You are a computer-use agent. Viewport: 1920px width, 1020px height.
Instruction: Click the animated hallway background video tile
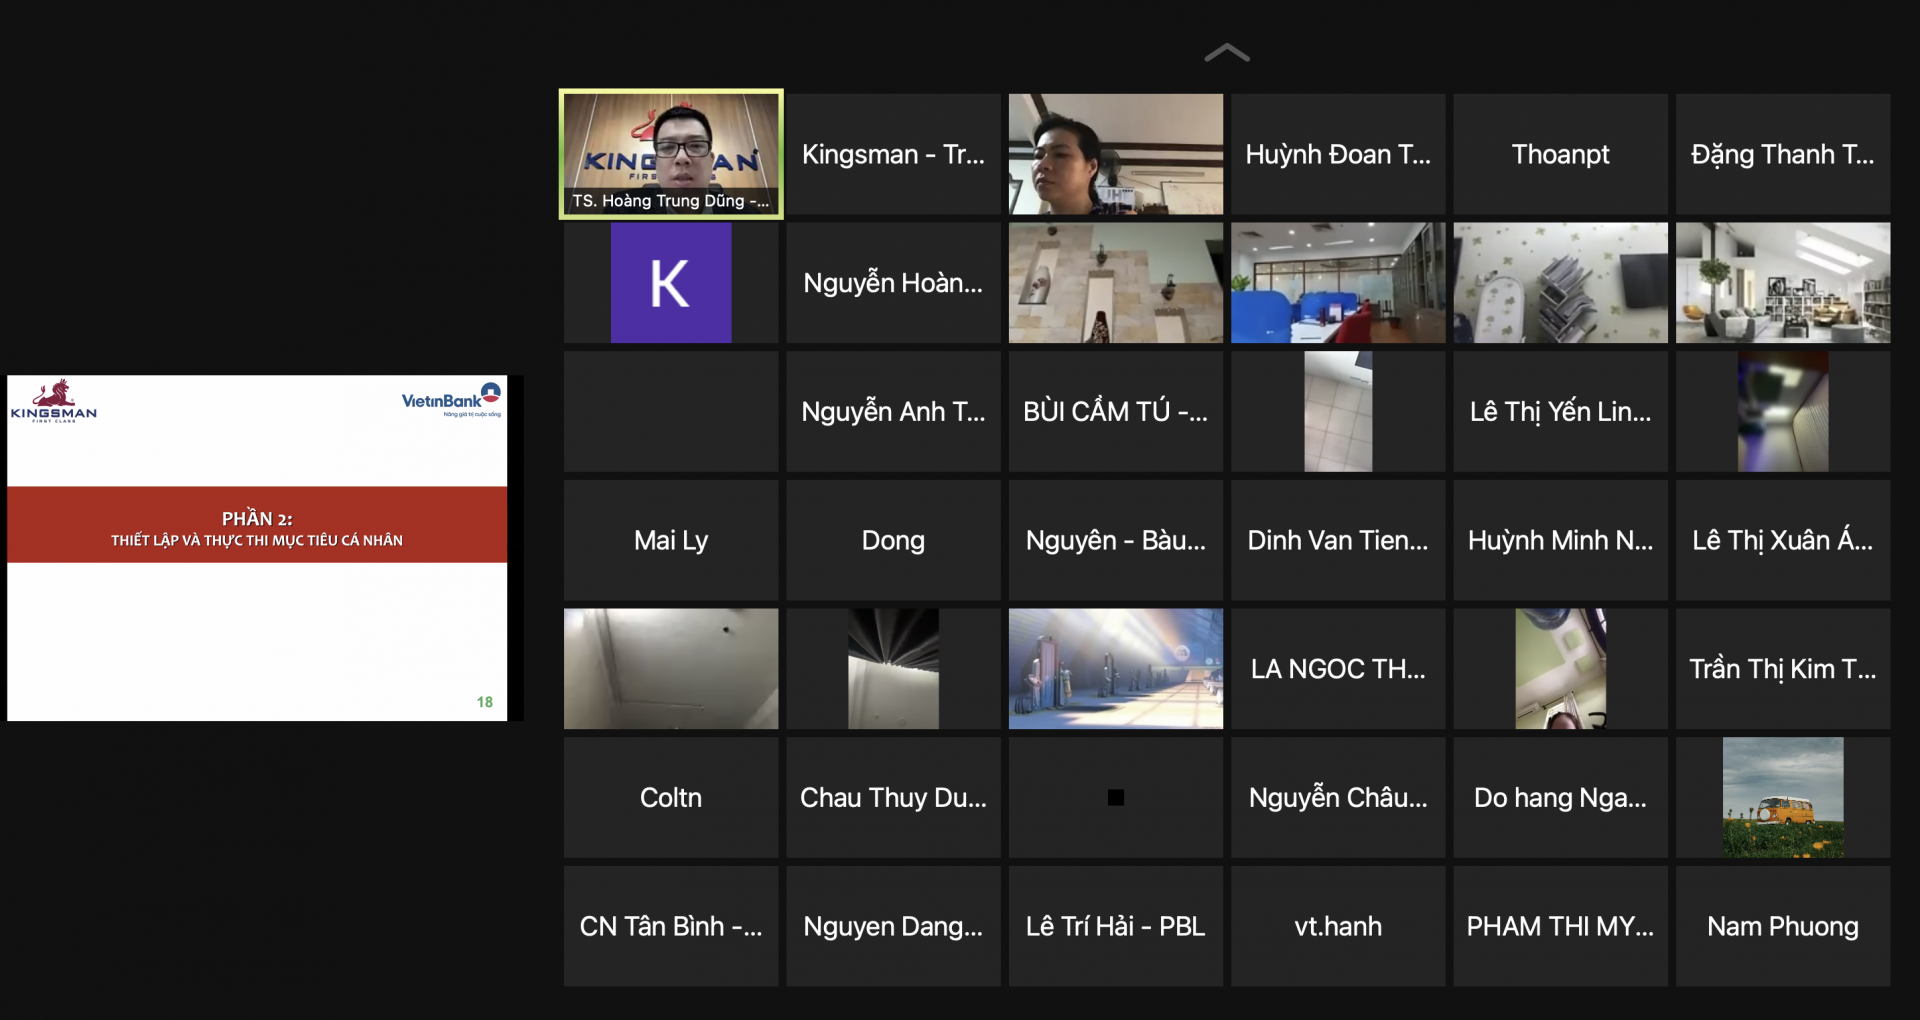pyautogui.click(x=1115, y=668)
